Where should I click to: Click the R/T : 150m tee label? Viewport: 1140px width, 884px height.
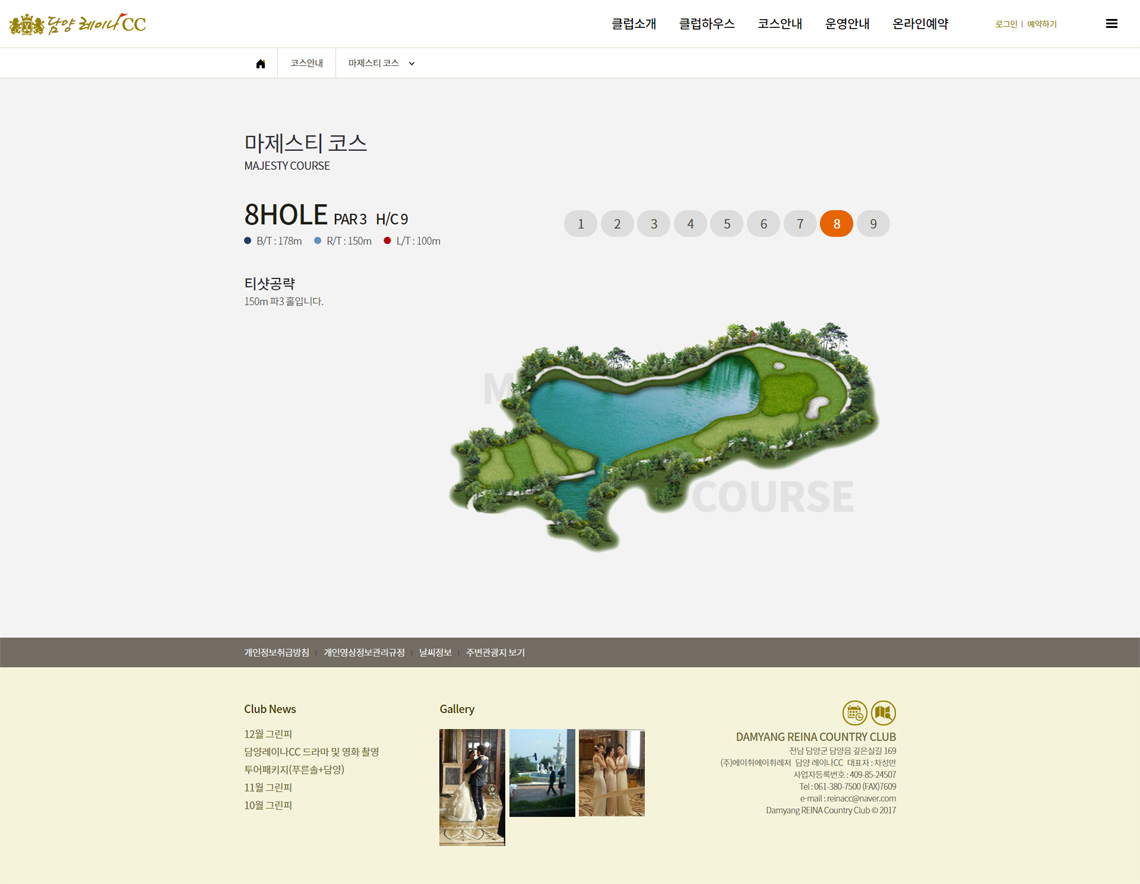click(x=349, y=241)
